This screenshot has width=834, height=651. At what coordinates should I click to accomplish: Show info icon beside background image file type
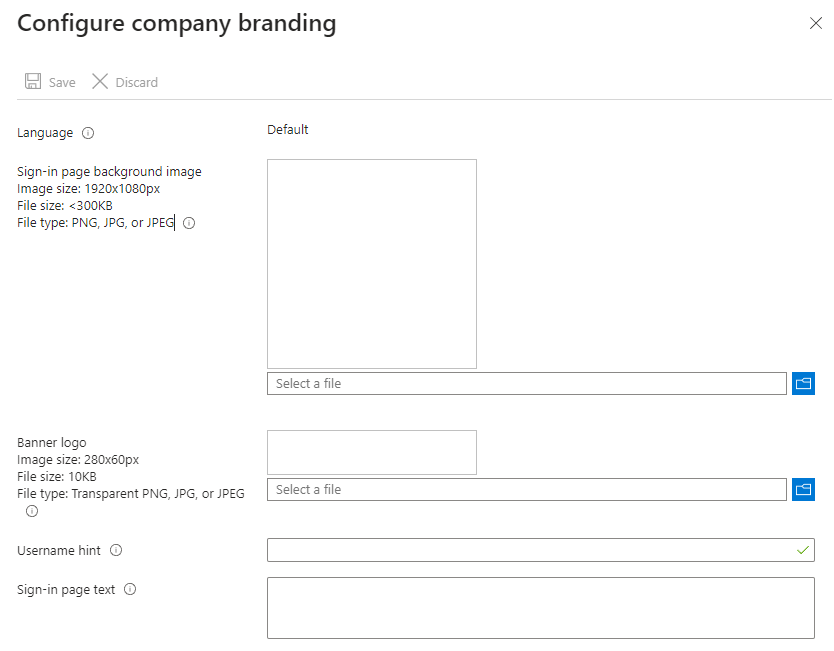(x=189, y=223)
